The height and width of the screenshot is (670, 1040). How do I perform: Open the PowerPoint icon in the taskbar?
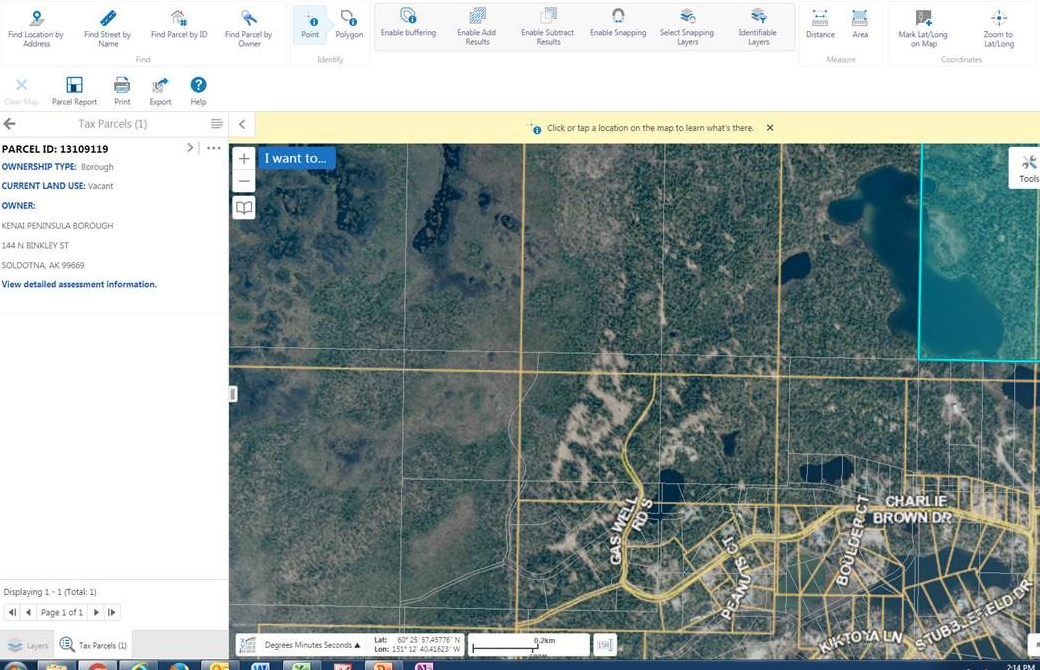coord(384,665)
